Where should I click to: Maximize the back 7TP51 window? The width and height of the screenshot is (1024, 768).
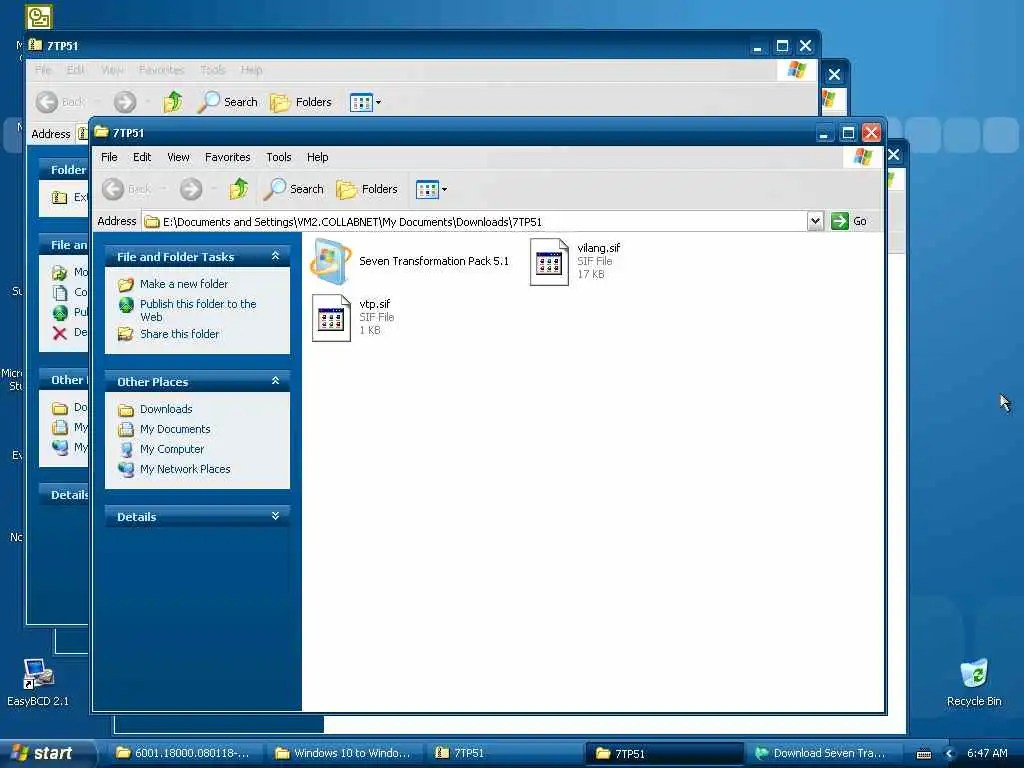click(x=782, y=46)
